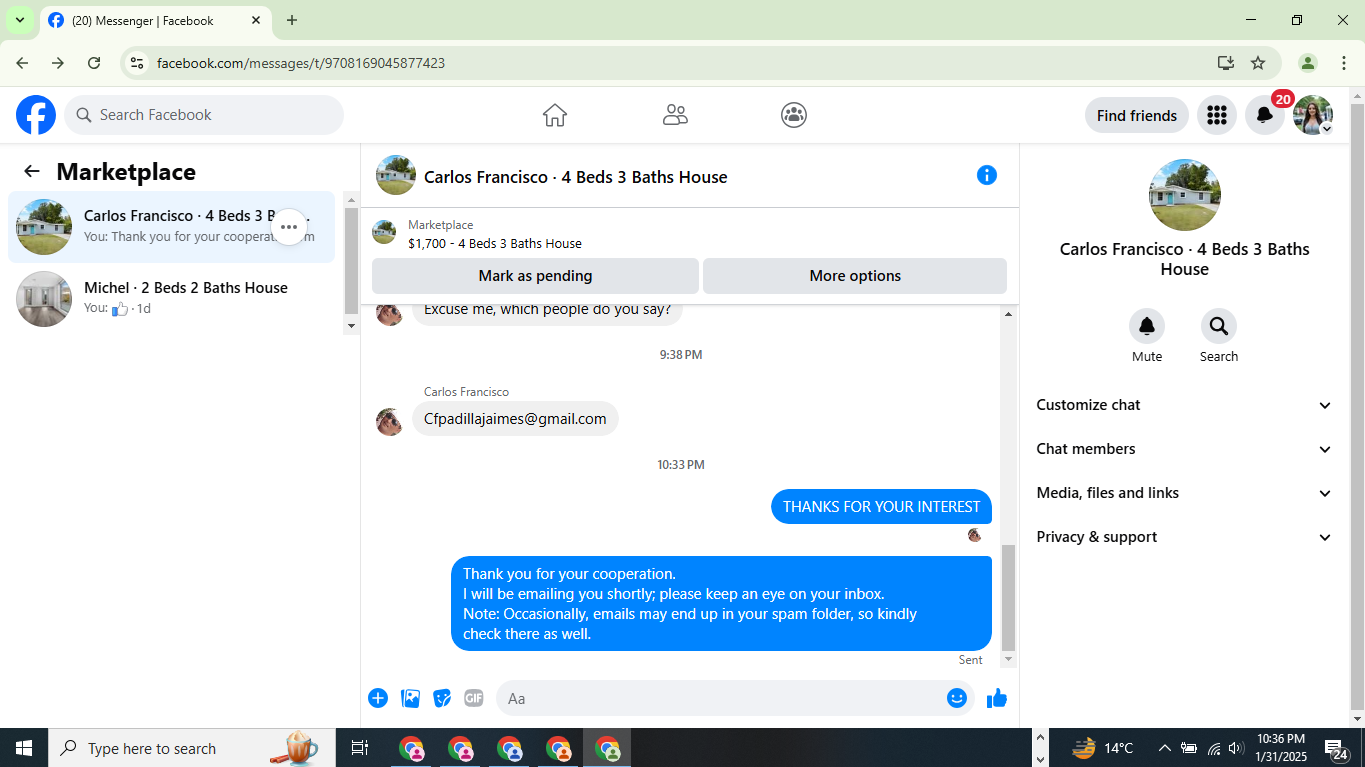Viewport: 1365px width, 767px height.
Task: Click the Find friends button
Action: coord(1137,115)
